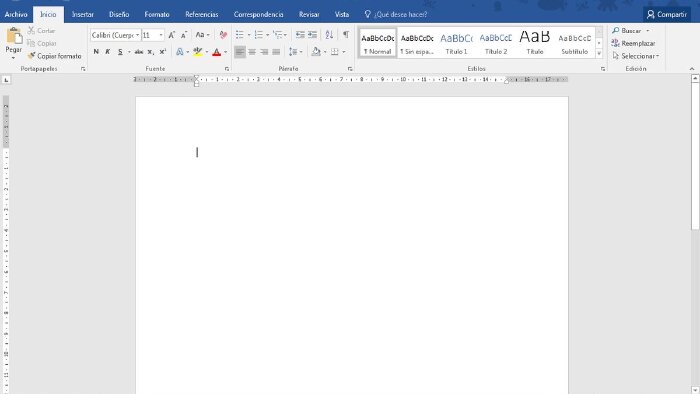
Task: Click the ¿Qué desea hacer? search box
Action: pos(396,14)
